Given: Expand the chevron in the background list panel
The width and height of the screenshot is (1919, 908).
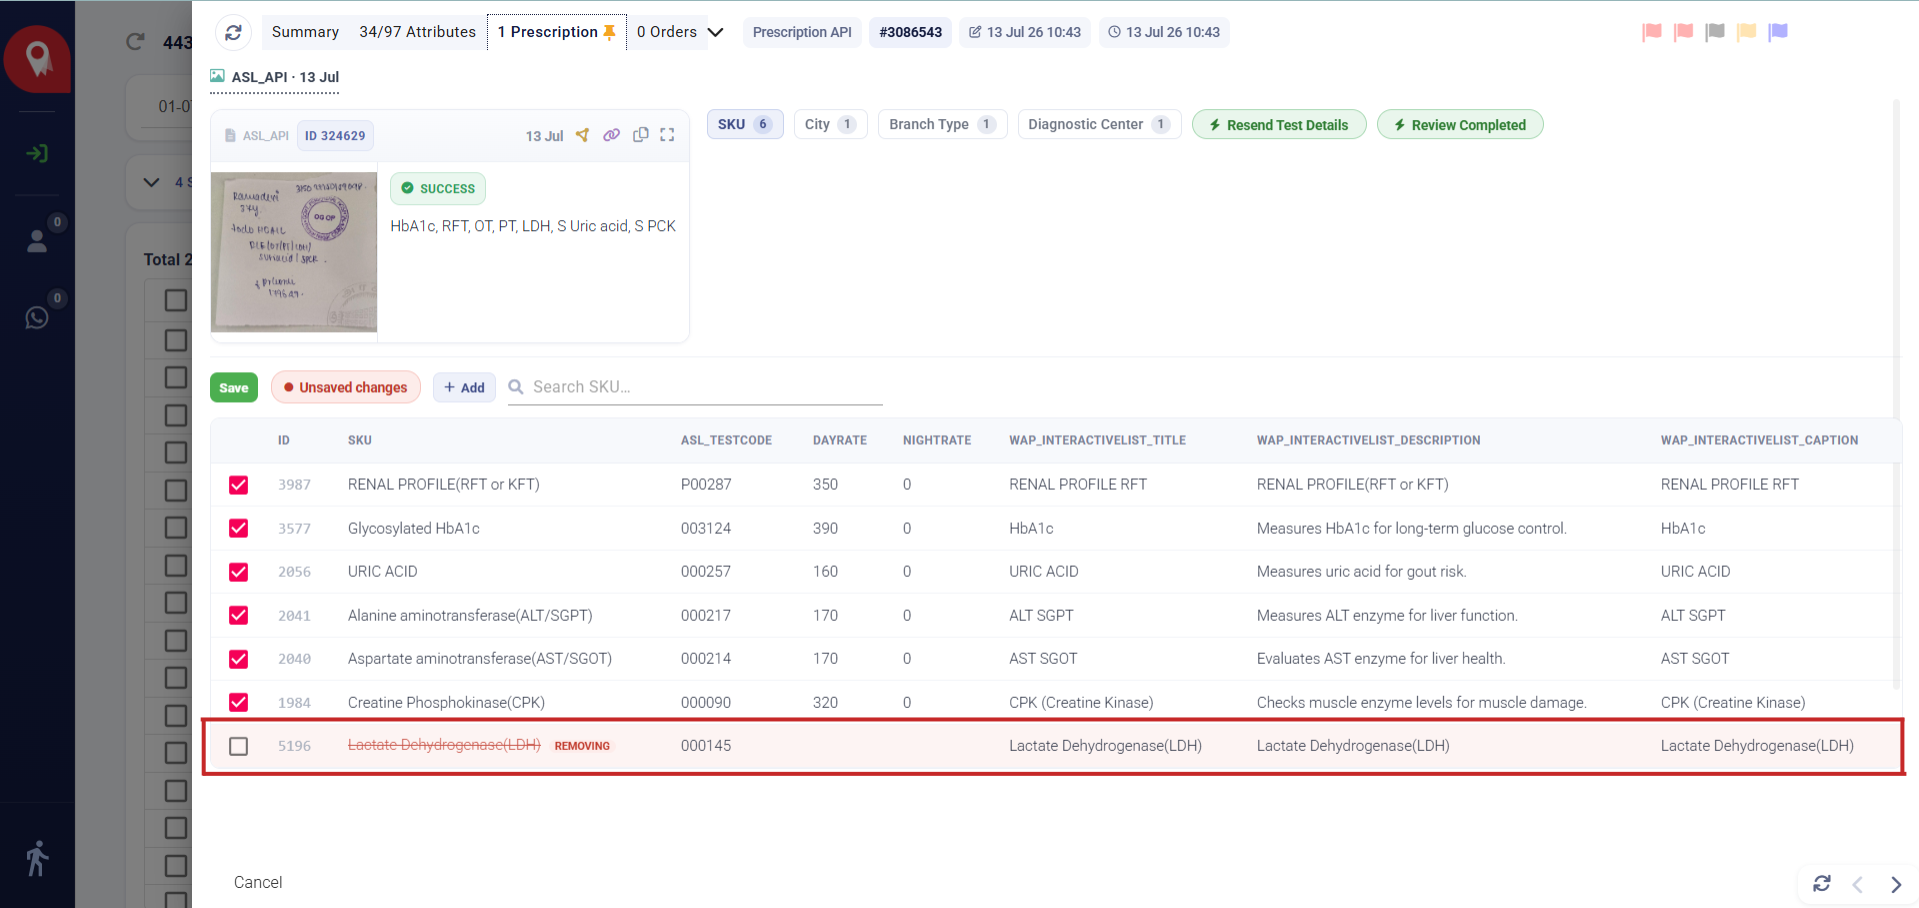Looking at the screenshot, I should pos(151,182).
